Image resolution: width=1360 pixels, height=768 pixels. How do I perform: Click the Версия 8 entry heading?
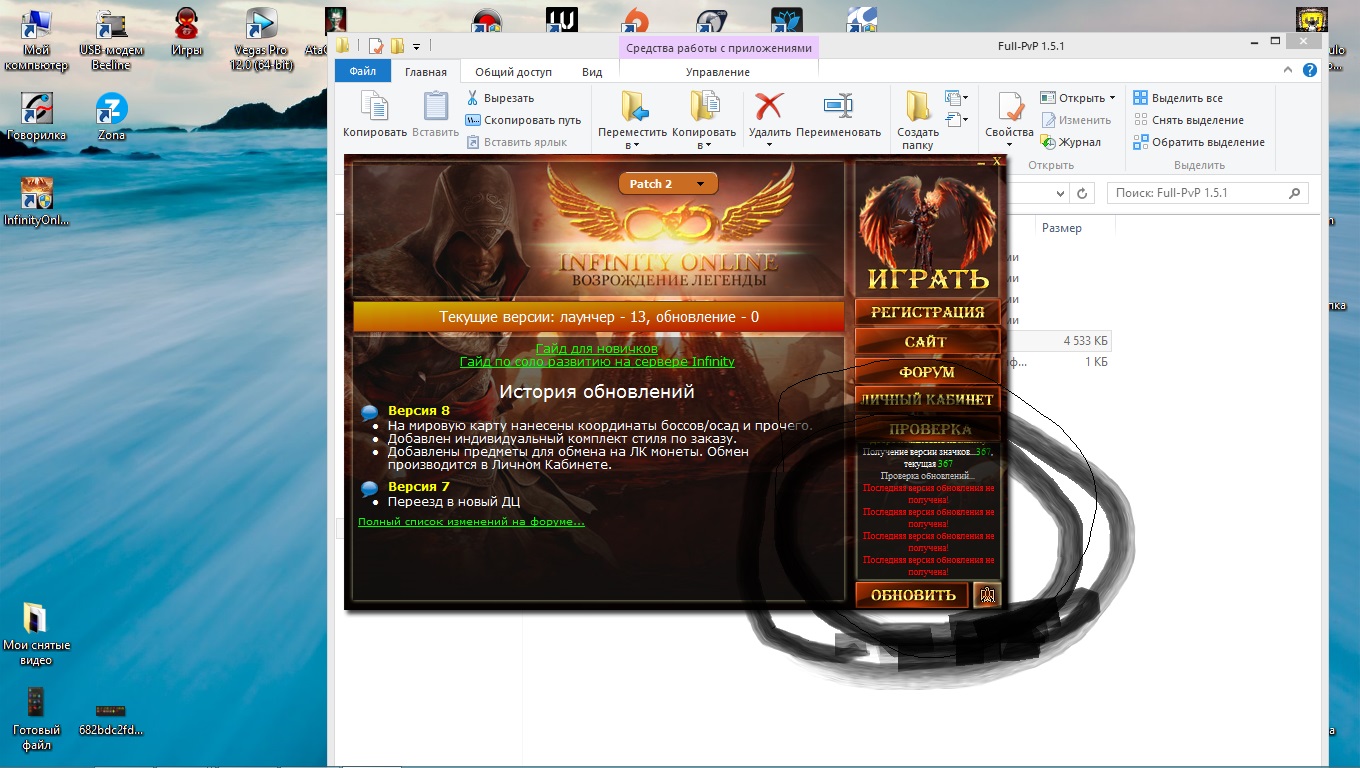click(419, 411)
